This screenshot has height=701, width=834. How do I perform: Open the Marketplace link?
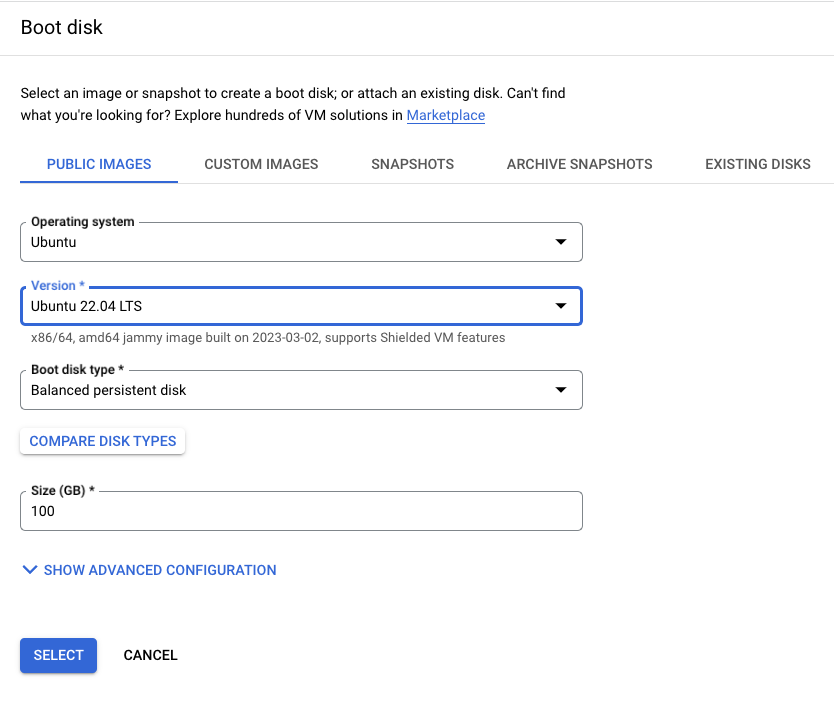point(445,115)
